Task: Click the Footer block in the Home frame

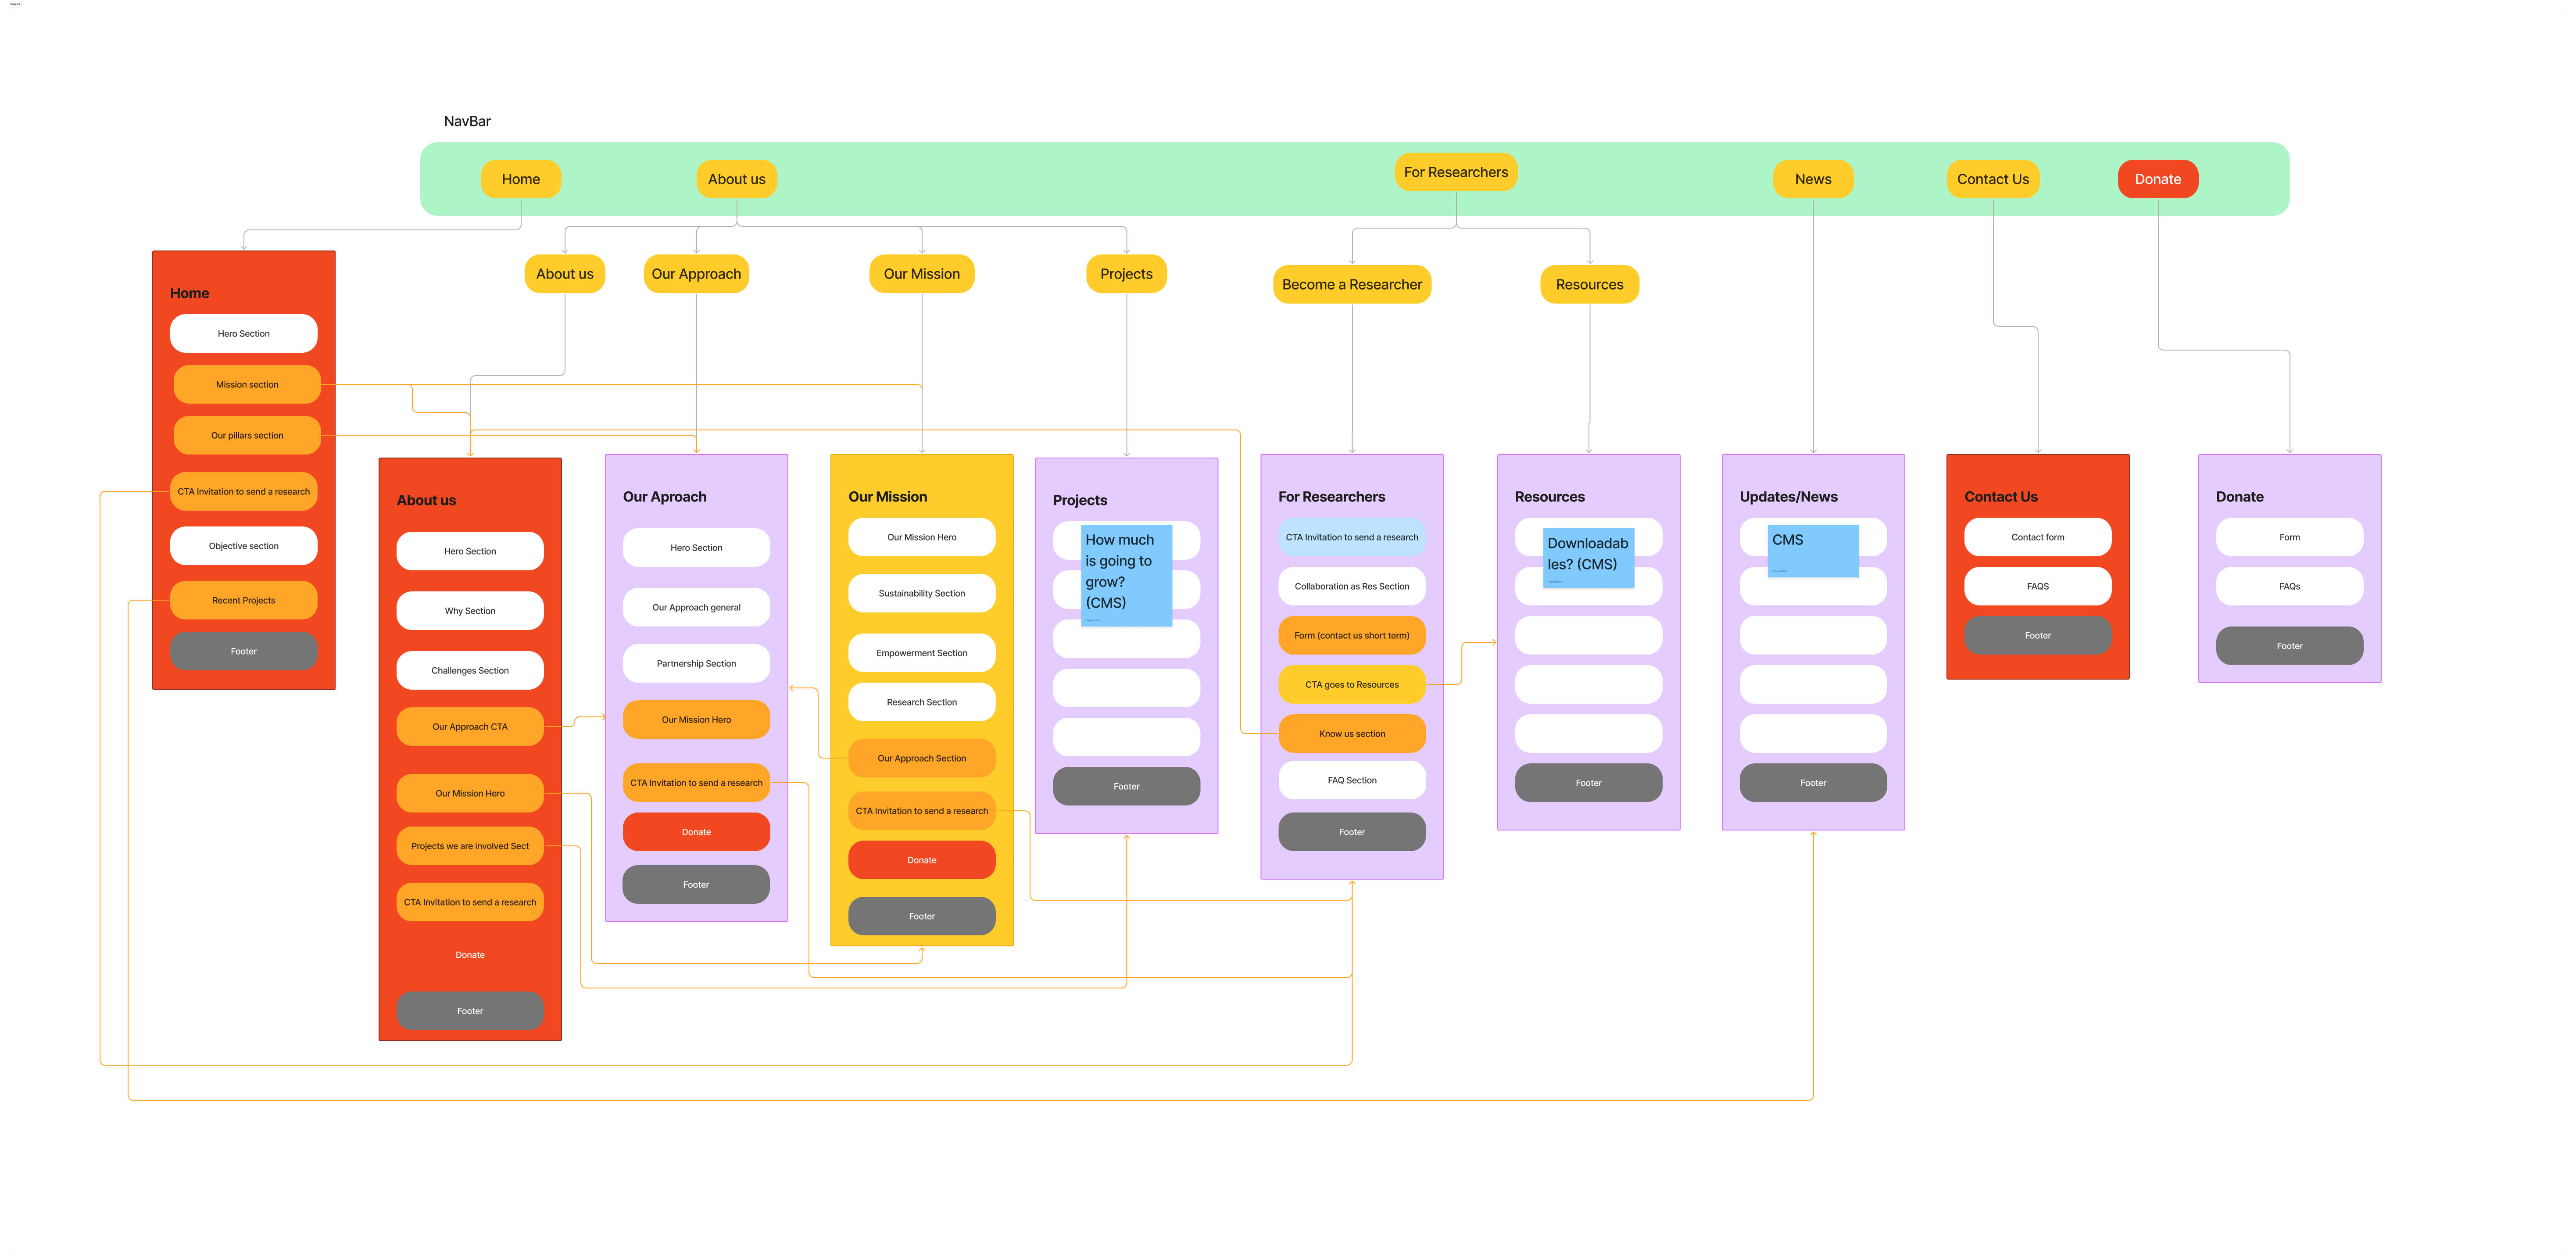Action: pyautogui.click(x=243, y=651)
